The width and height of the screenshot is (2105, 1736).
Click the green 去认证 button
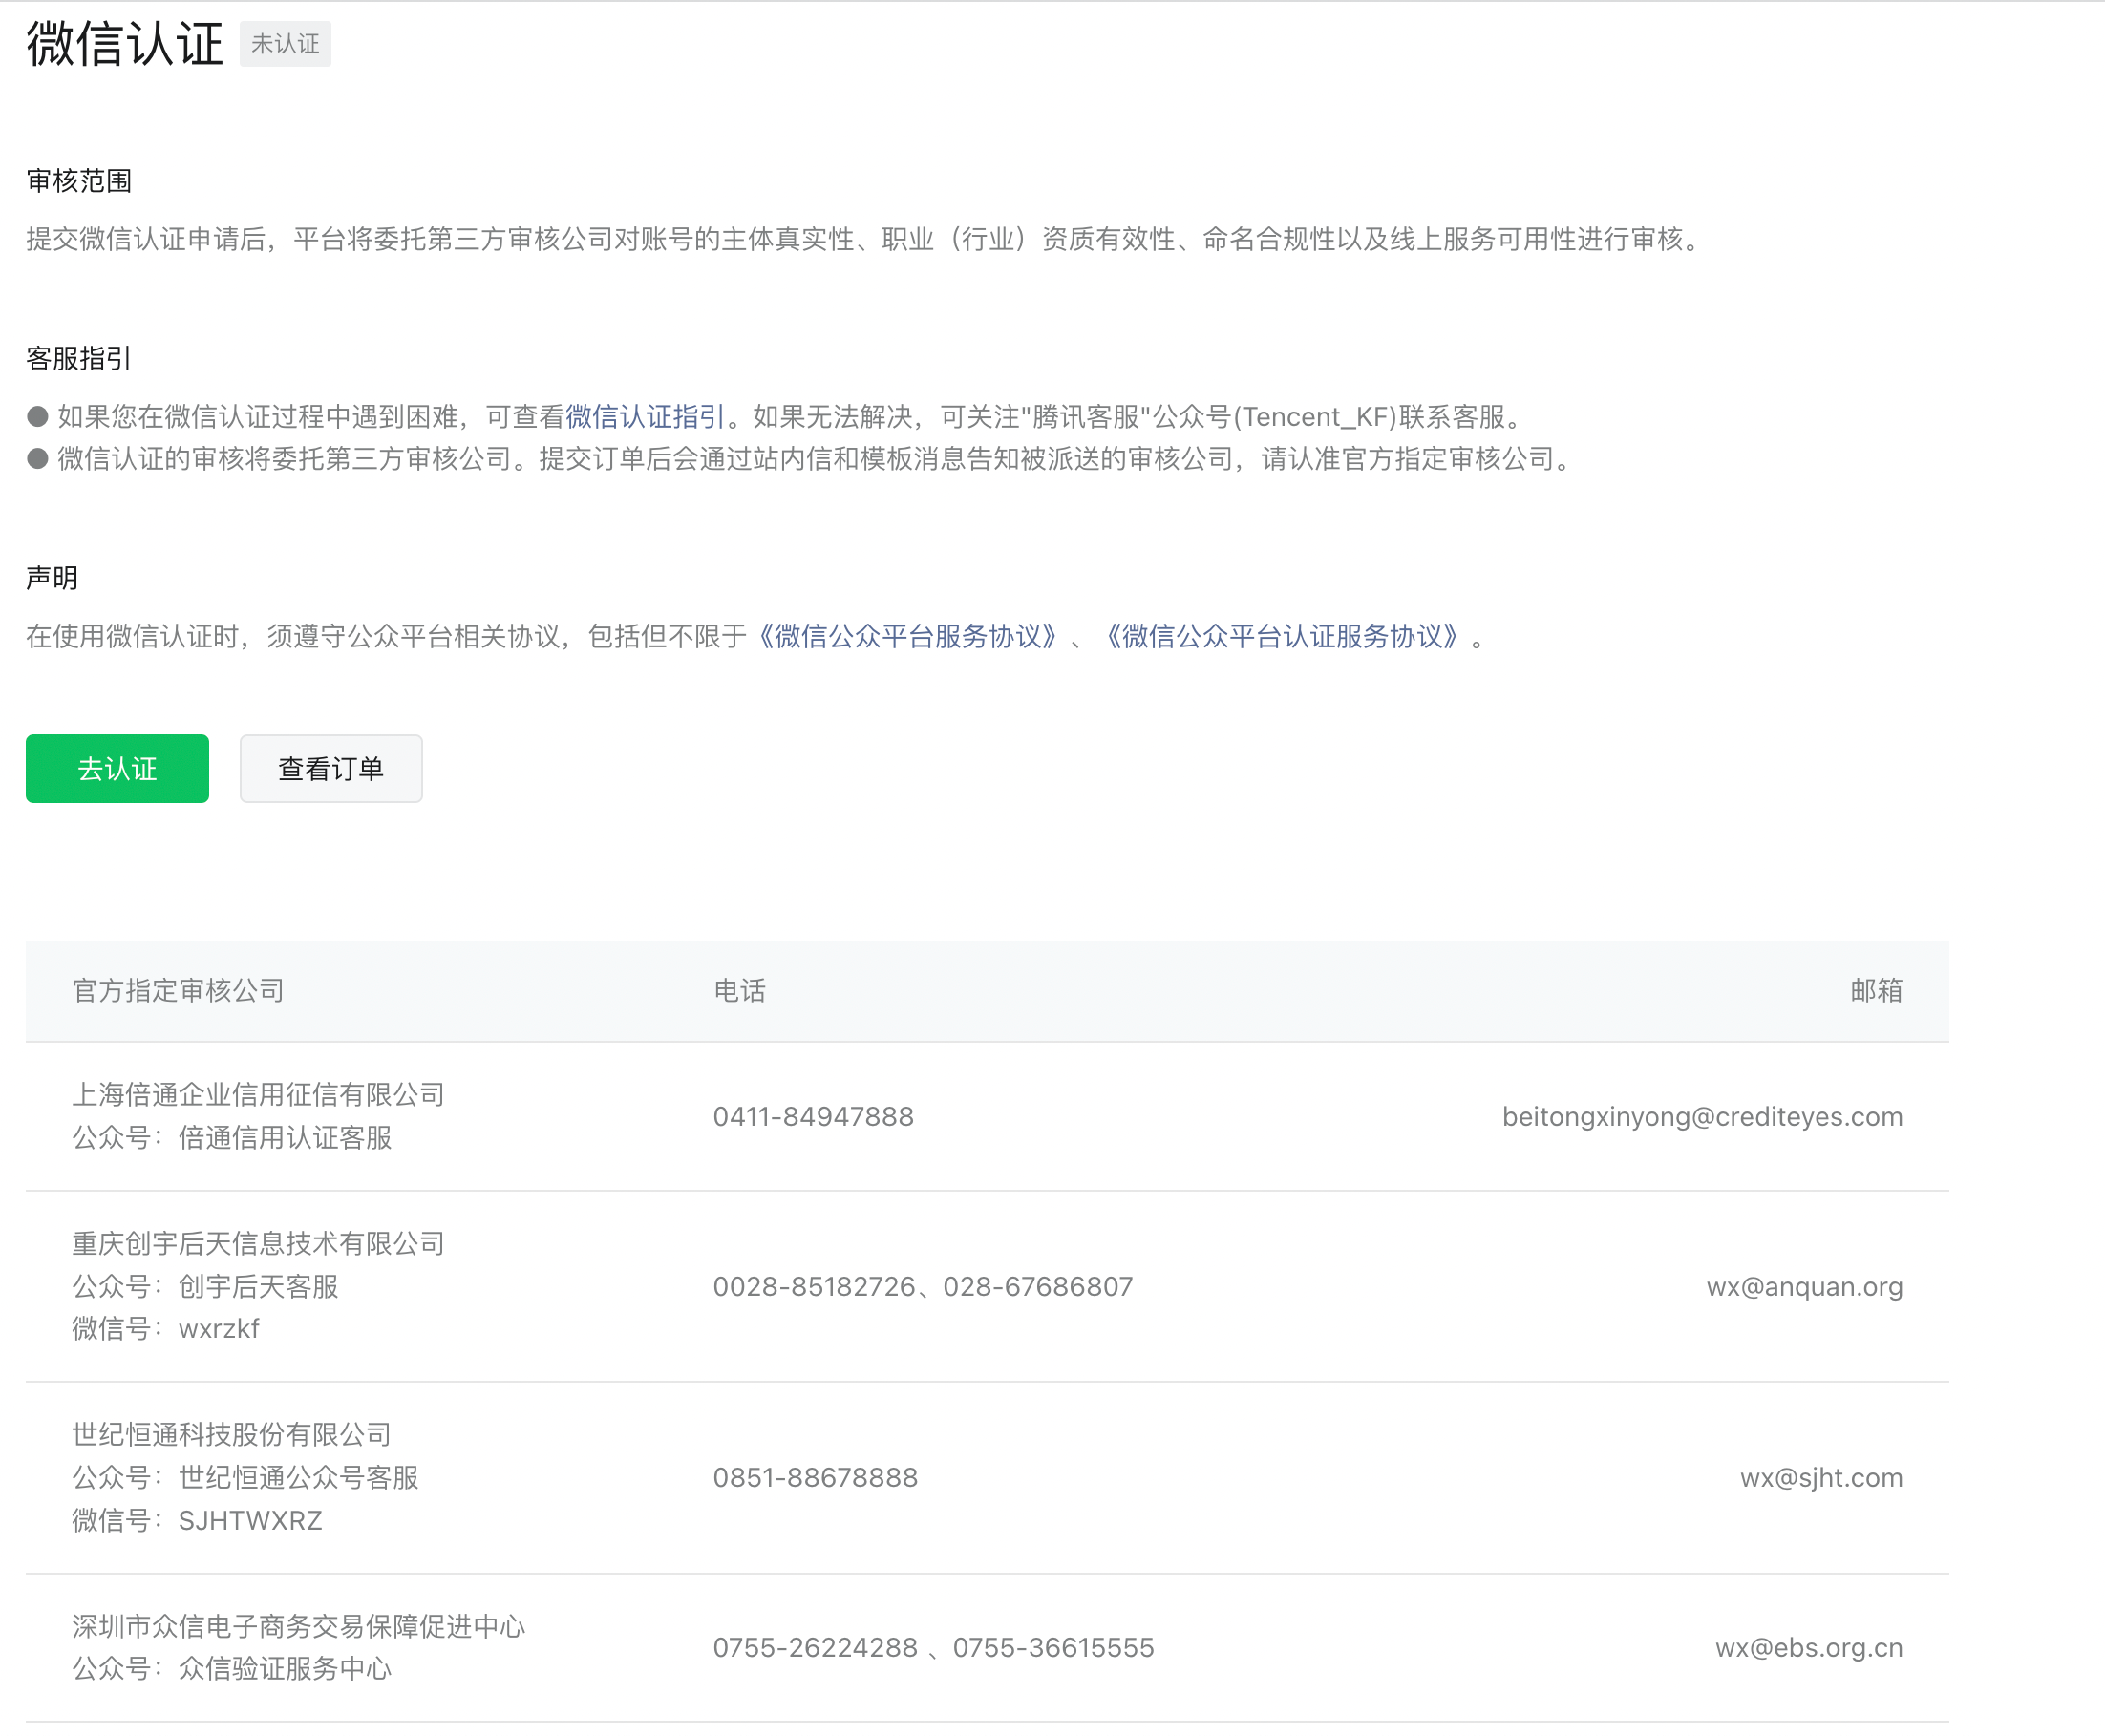click(117, 768)
